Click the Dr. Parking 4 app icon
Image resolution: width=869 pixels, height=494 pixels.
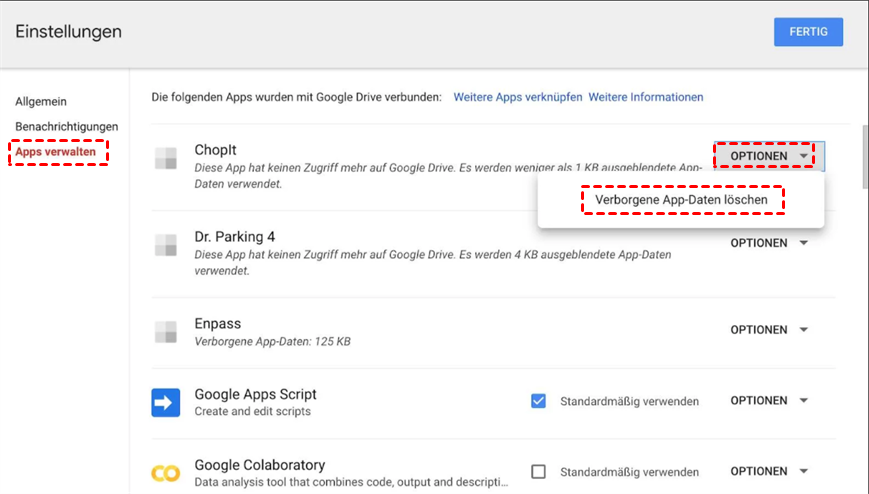[165, 245]
